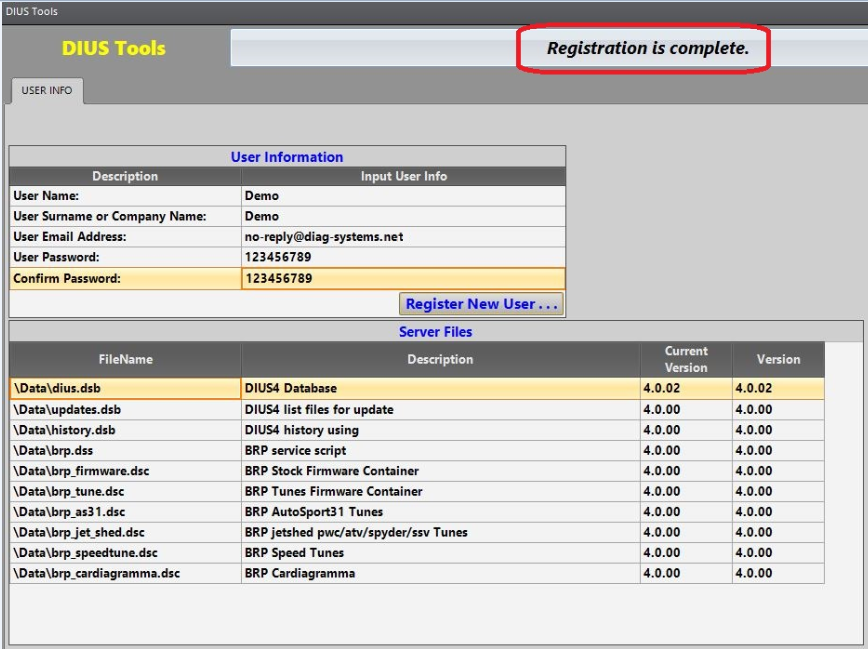The height and width of the screenshot is (649, 868).
Task: Click the Registration is complete status message
Action: coord(647,48)
